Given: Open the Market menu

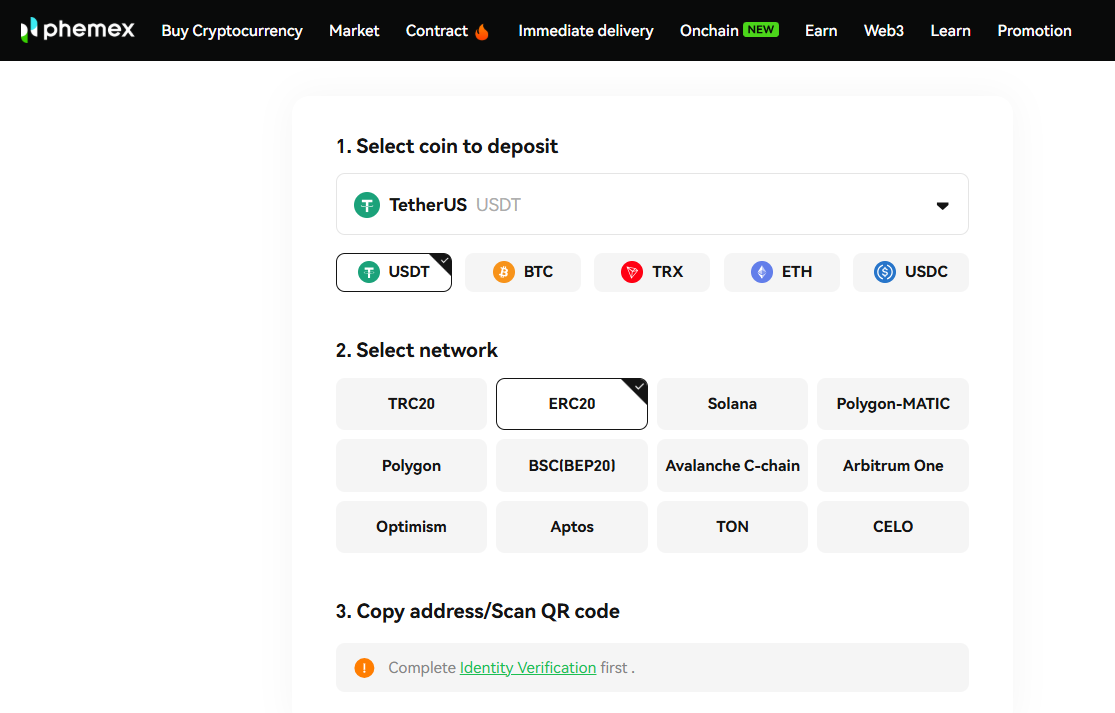Looking at the screenshot, I should tap(354, 31).
